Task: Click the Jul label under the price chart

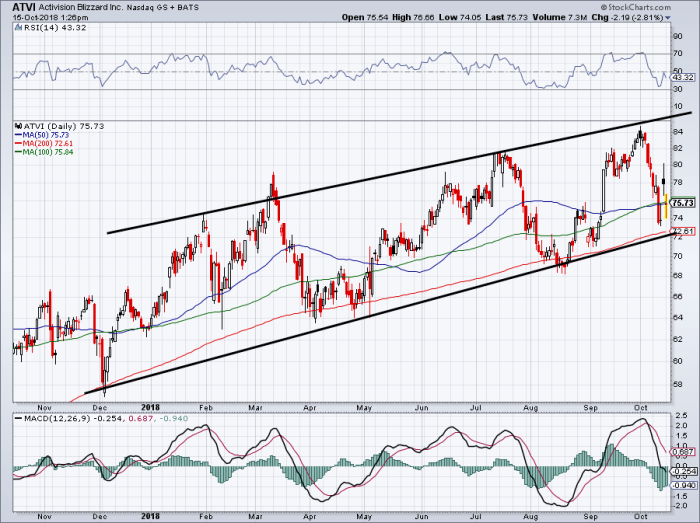Action: pyautogui.click(x=476, y=407)
